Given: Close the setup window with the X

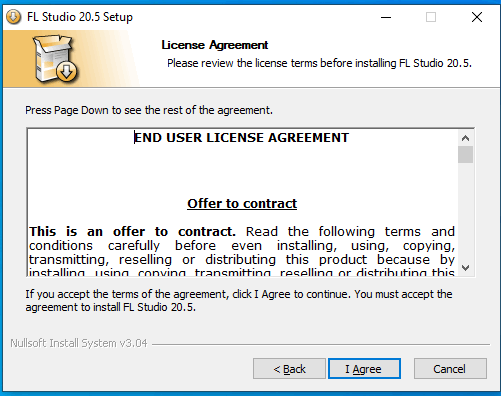Looking at the screenshot, I should coord(477,17).
